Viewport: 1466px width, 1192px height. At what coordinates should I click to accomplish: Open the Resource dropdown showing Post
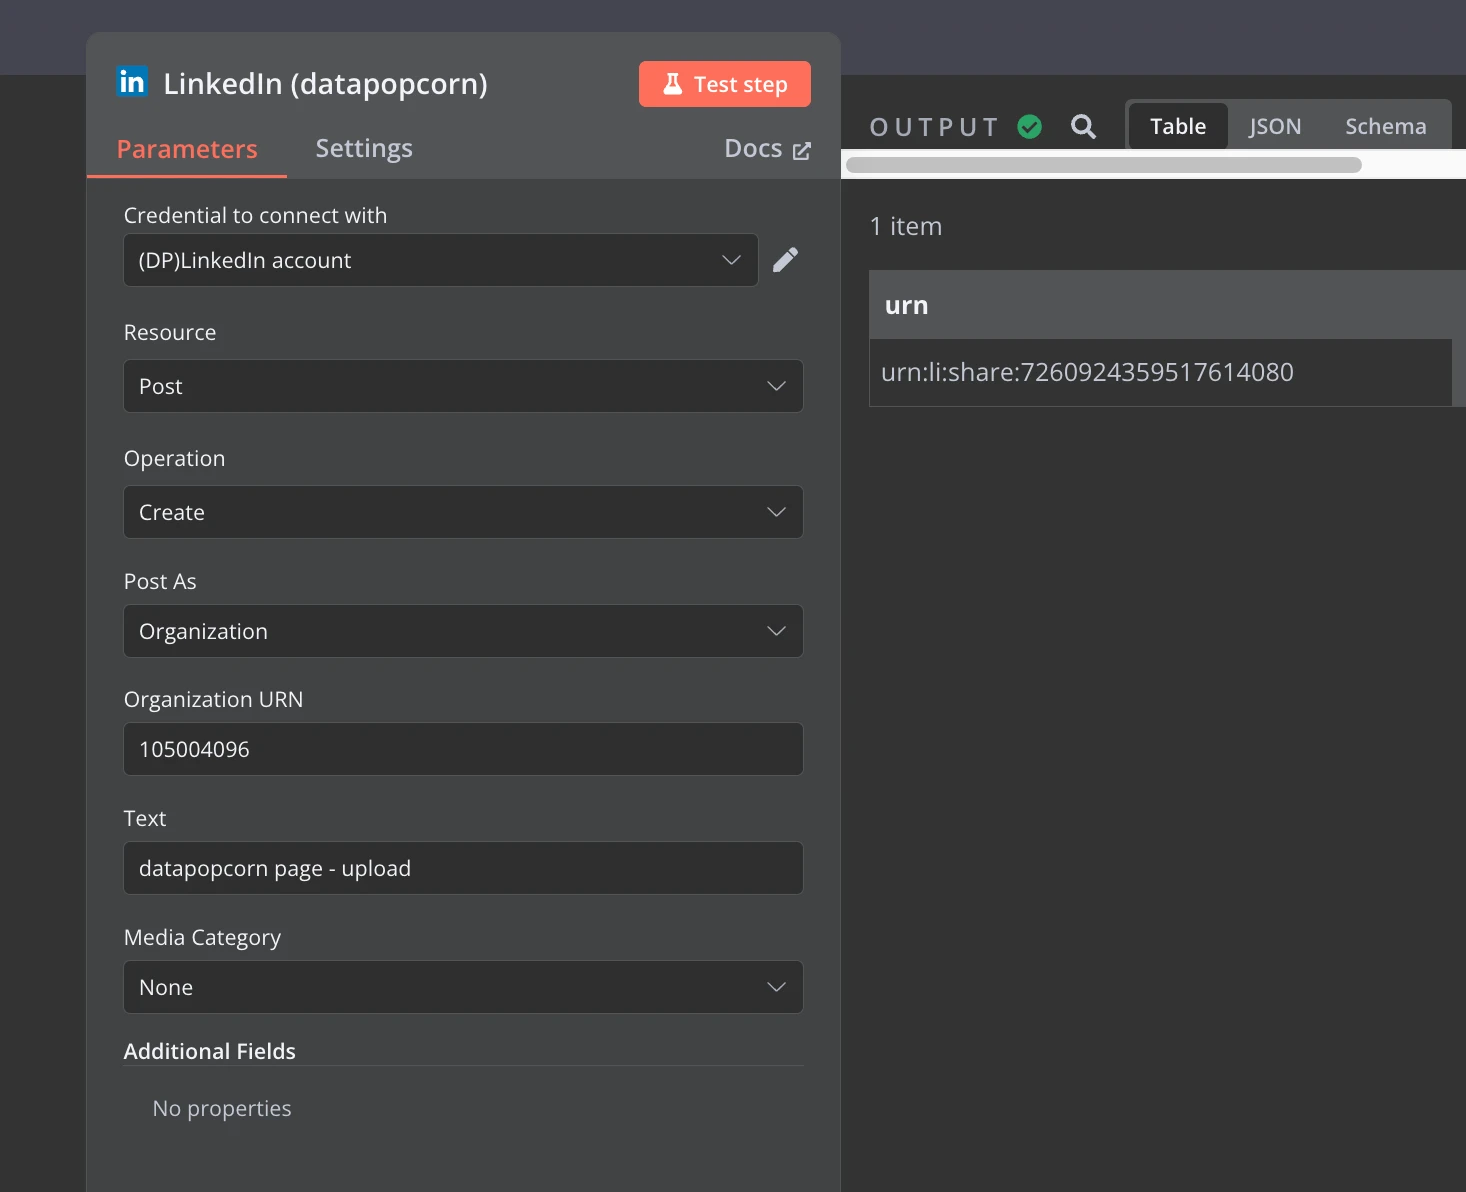[463, 386]
